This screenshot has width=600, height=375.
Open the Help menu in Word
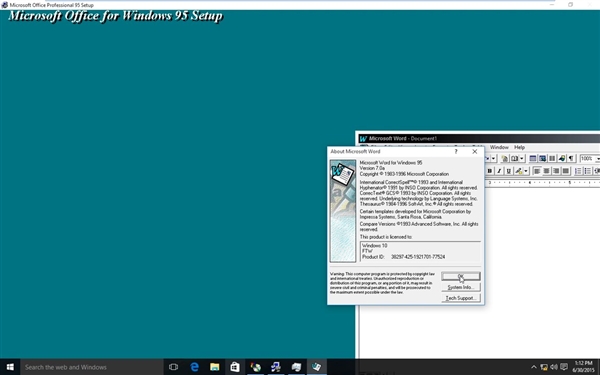click(x=519, y=147)
